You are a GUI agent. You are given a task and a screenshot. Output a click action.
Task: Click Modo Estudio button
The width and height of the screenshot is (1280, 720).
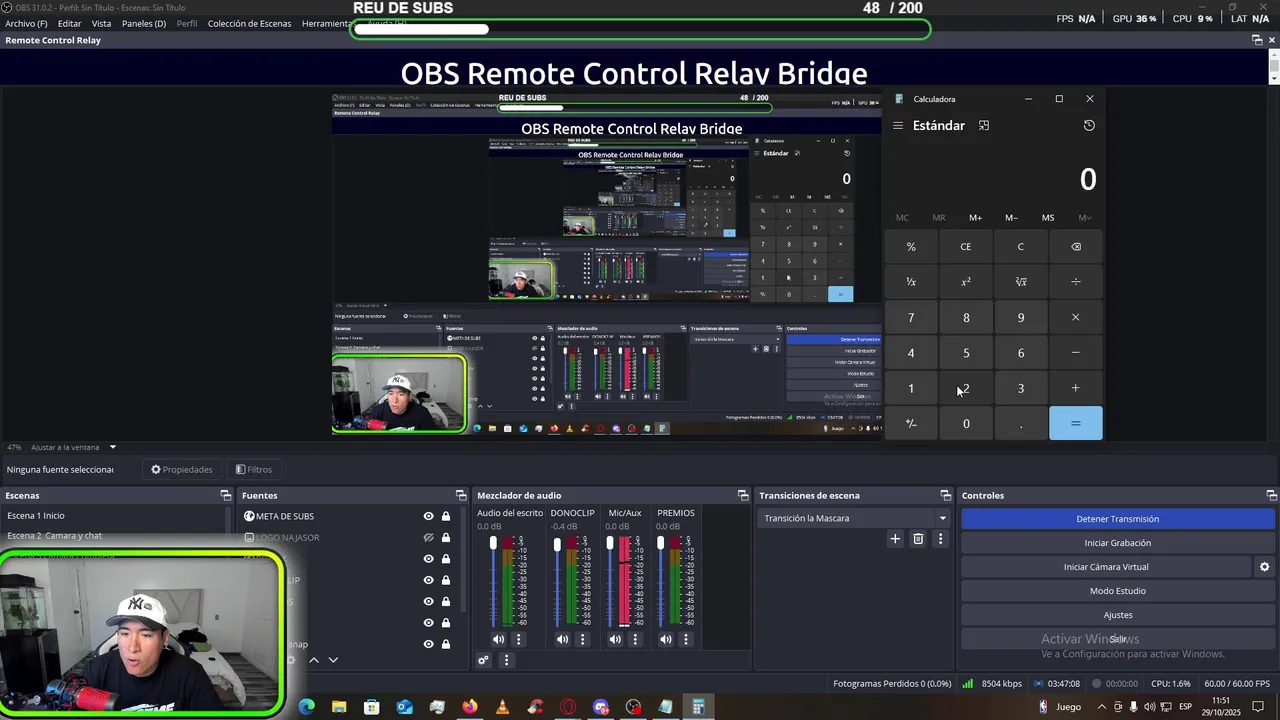(1117, 591)
